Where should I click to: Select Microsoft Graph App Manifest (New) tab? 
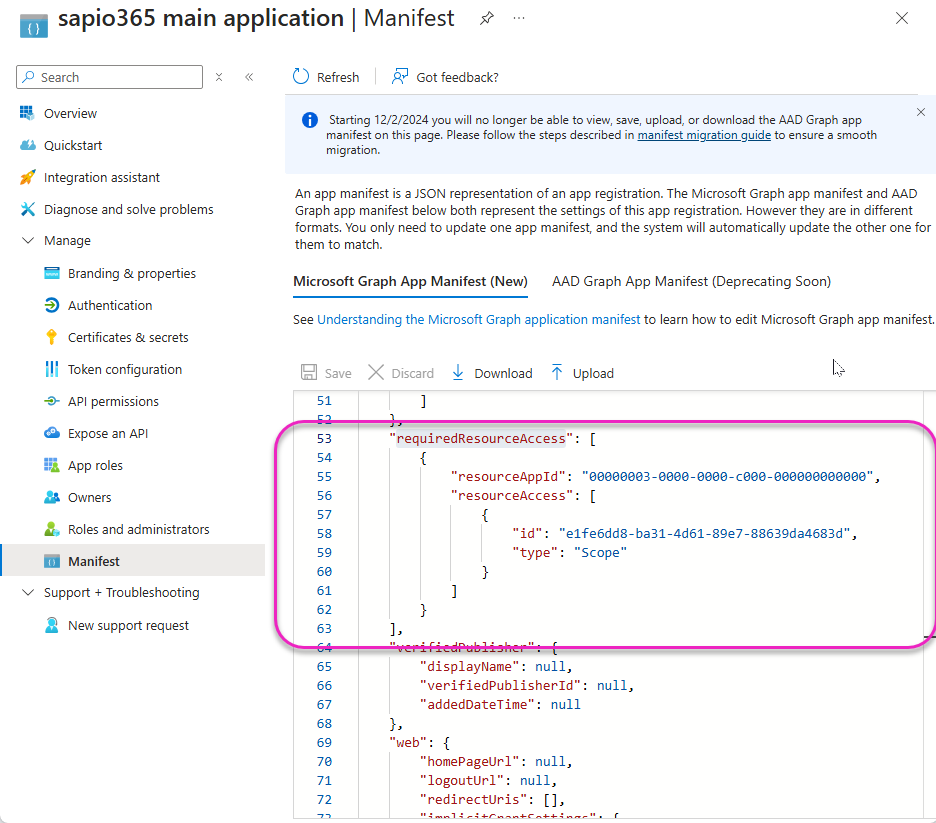(410, 281)
